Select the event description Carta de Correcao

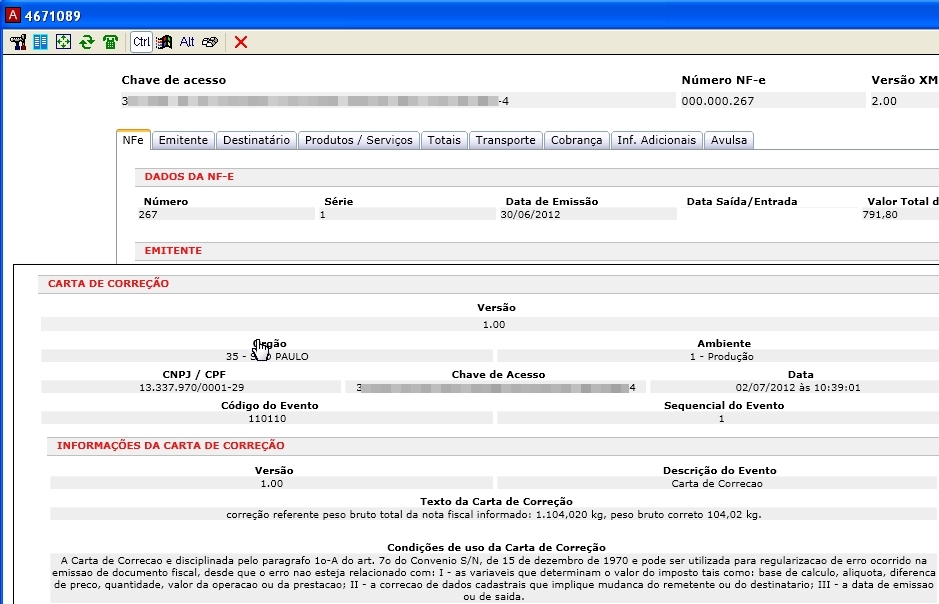[717, 484]
